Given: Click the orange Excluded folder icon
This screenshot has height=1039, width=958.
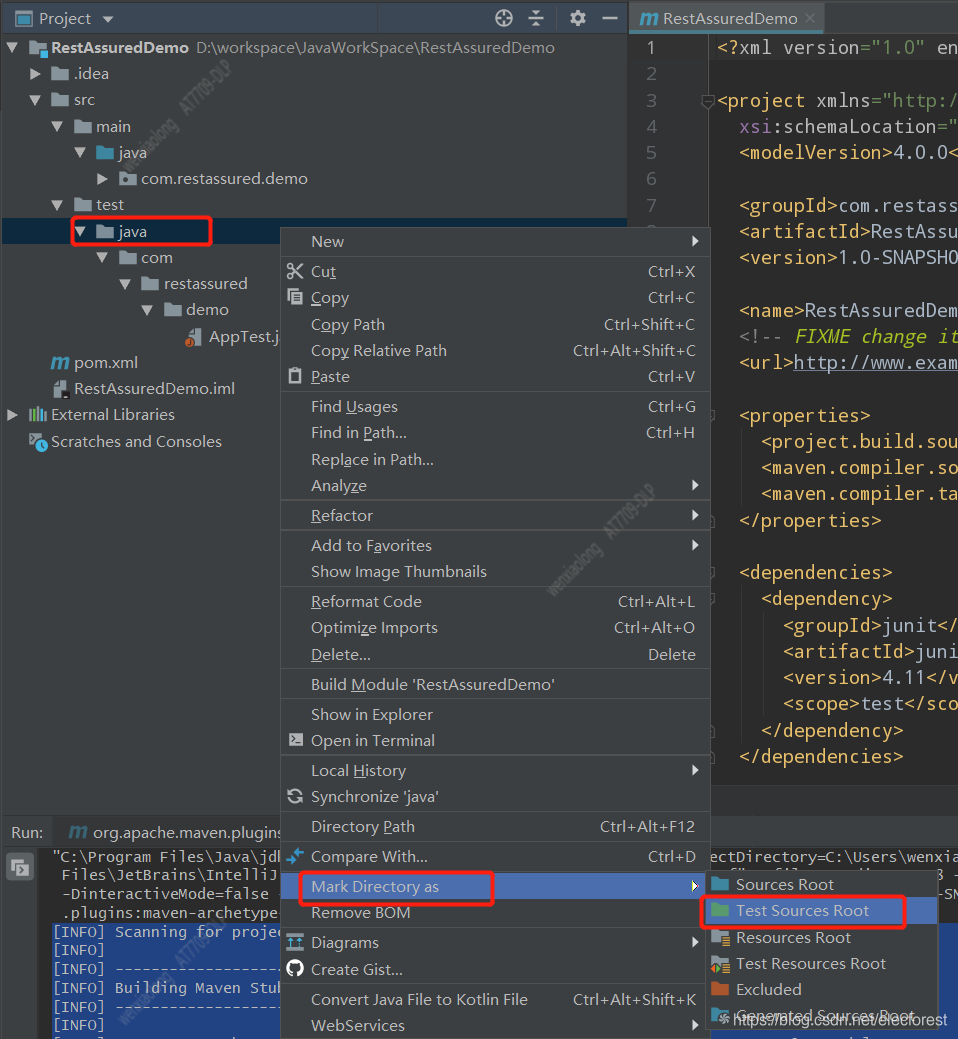Looking at the screenshot, I should [x=719, y=989].
